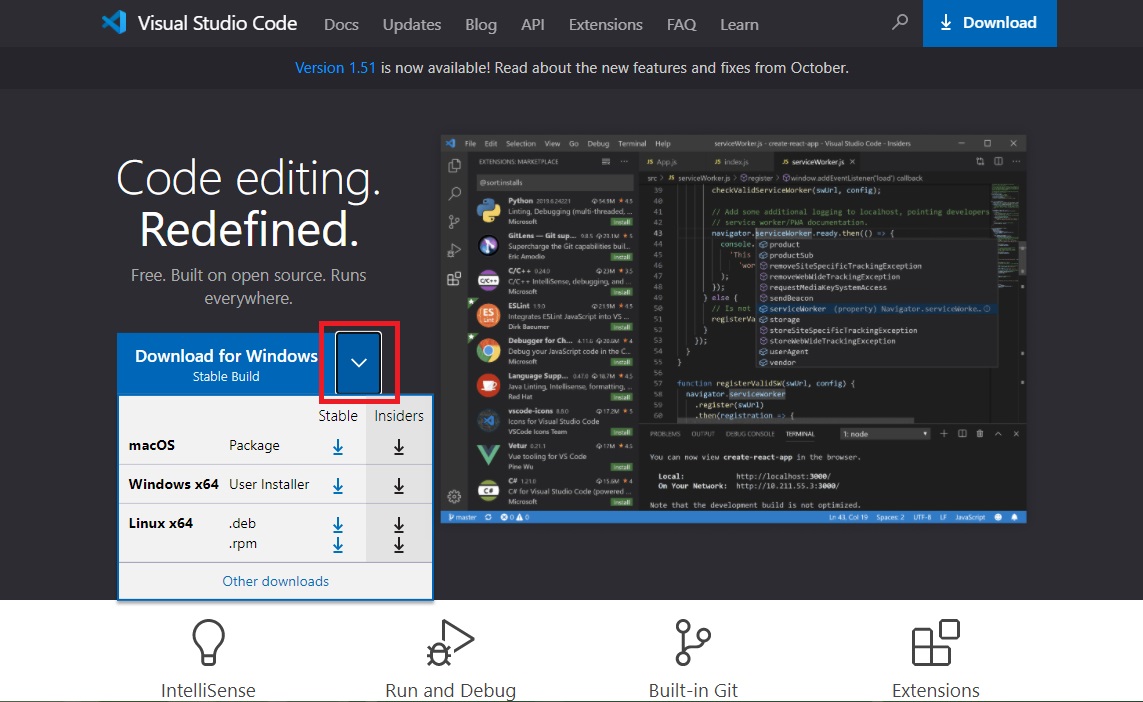Collapse the download options chevron dropdown

click(x=359, y=362)
